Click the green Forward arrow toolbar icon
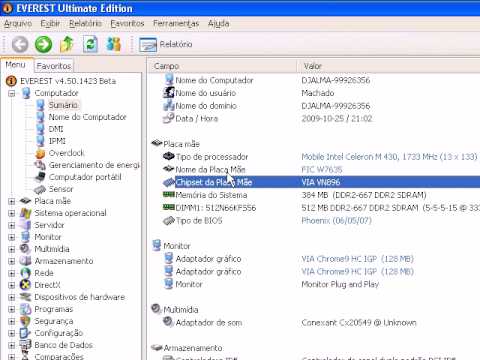This screenshot has height=360, width=480. pos(43,44)
